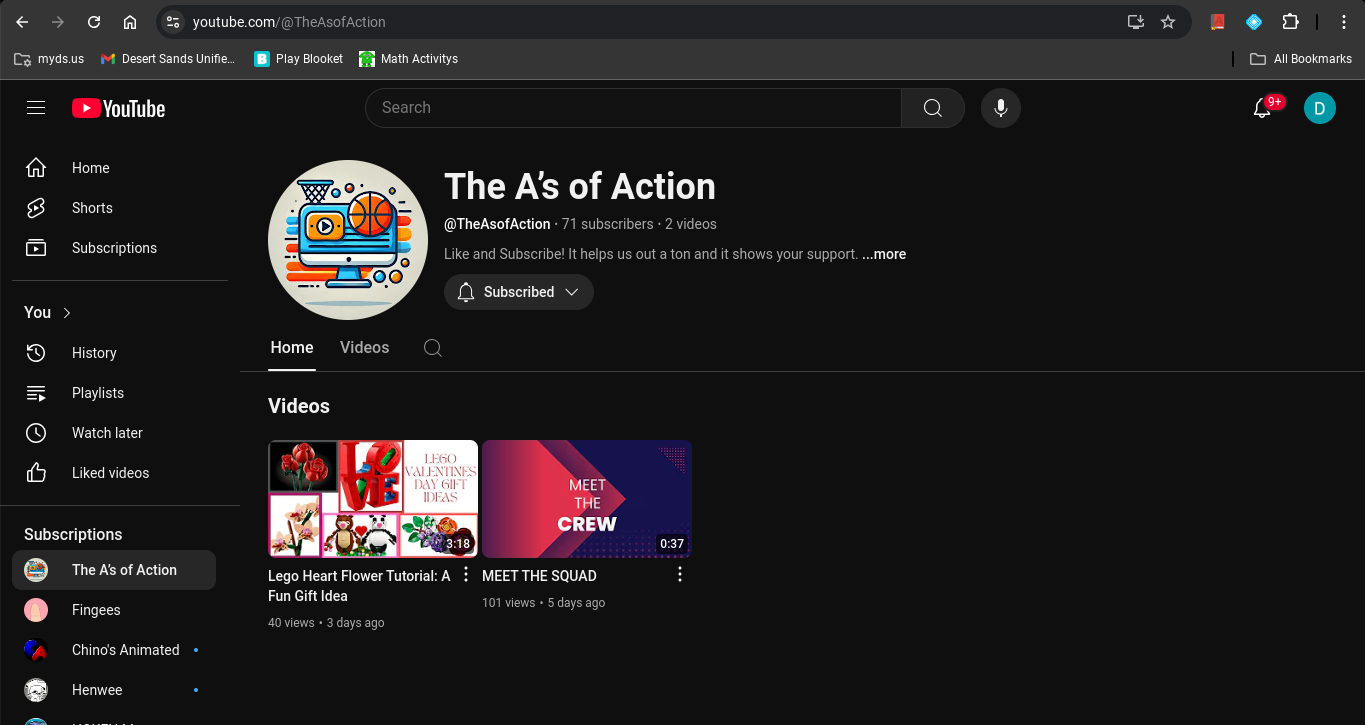Click the address bar URL
The image size is (1365, 725).
tap(289, 22)
